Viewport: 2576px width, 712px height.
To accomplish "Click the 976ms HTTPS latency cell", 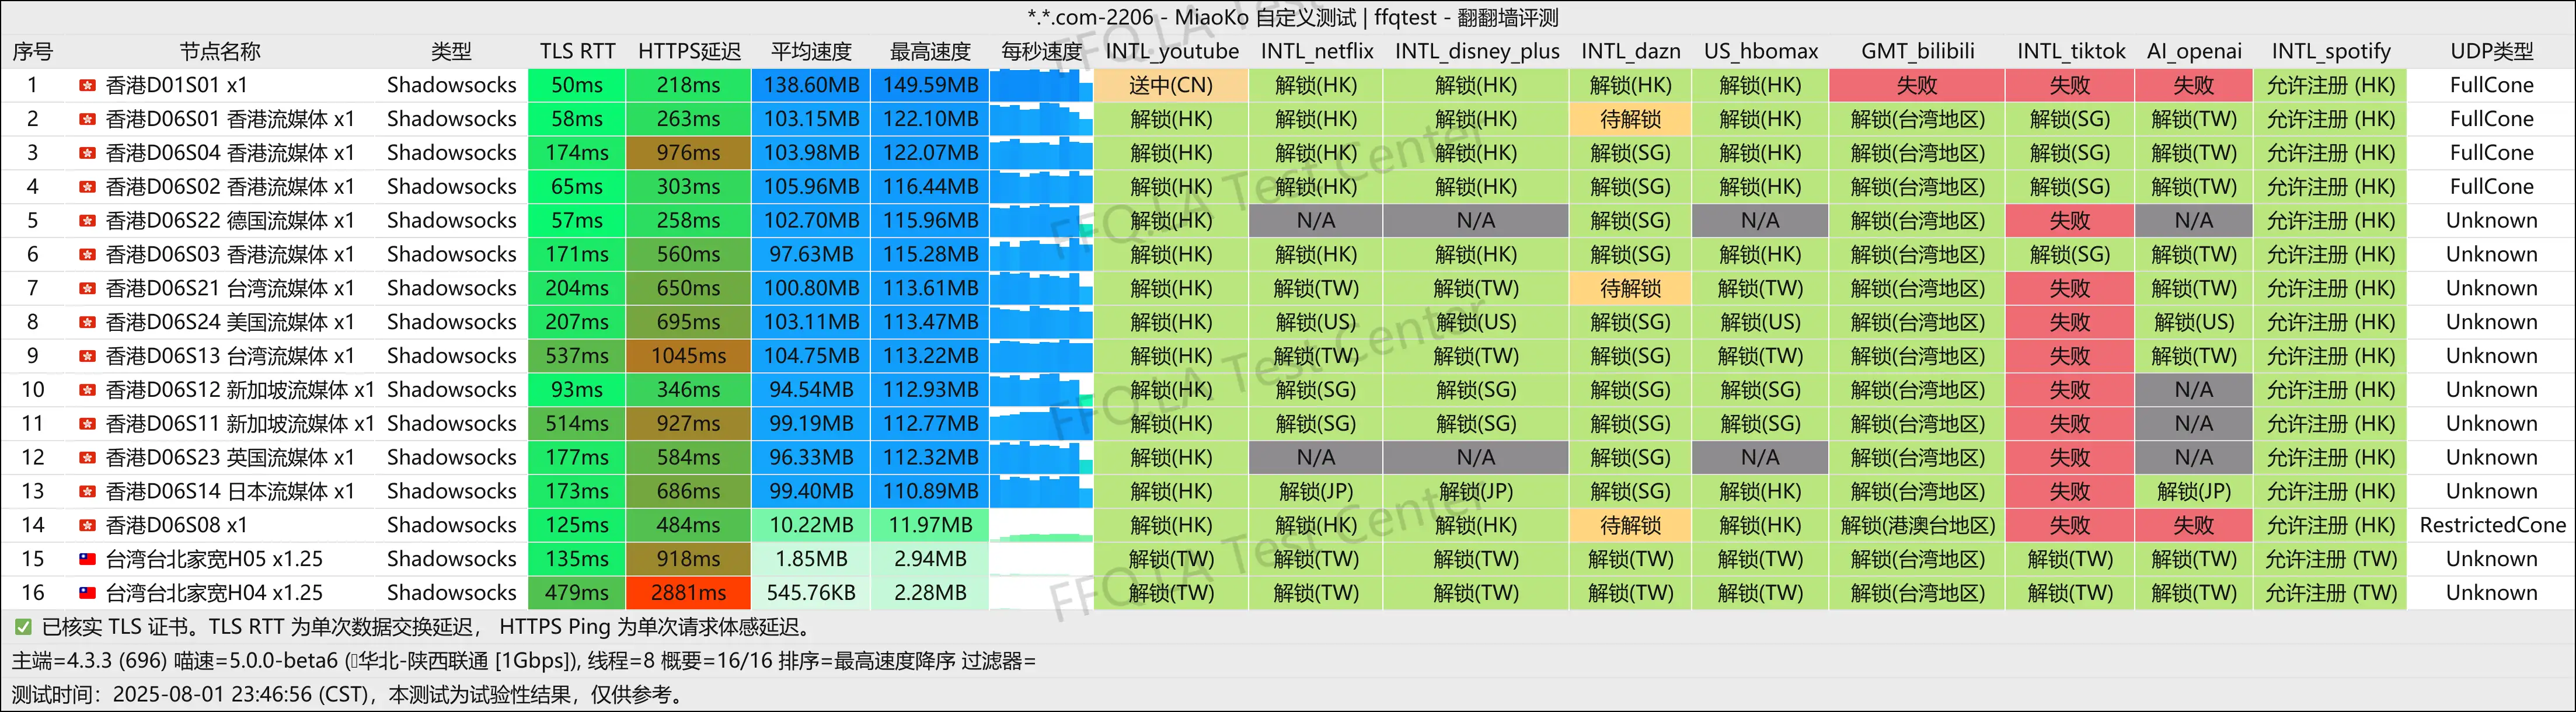I will click(x=689, y=153).
